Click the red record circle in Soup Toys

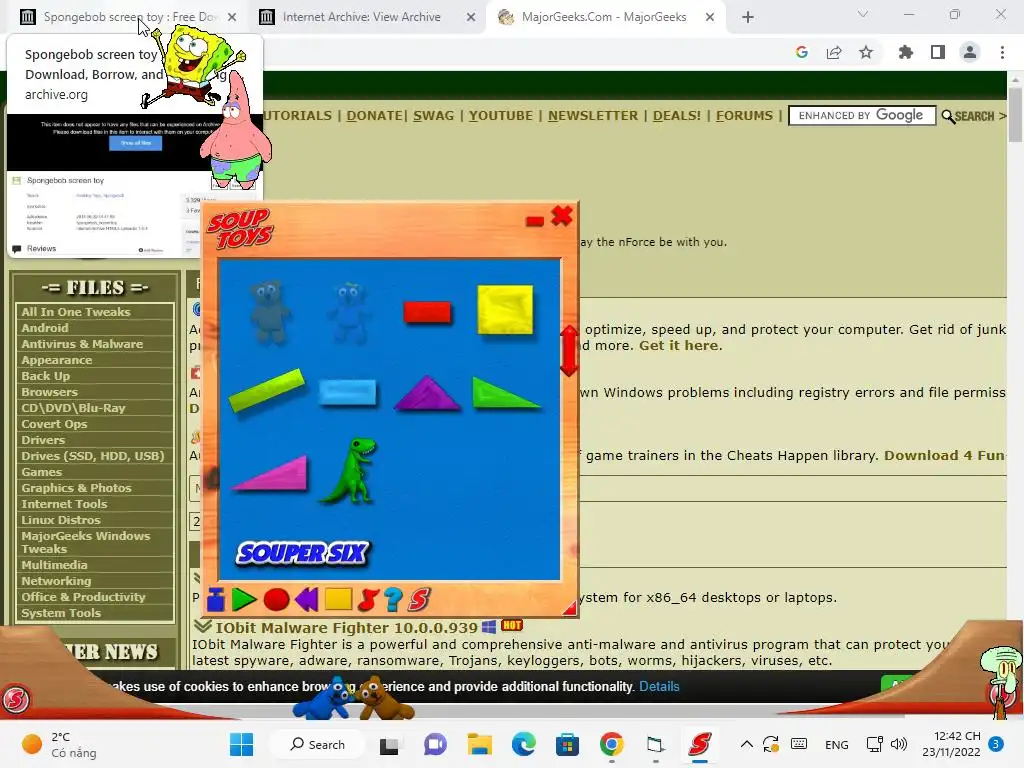pyautogui.click(x=276, y=600)
